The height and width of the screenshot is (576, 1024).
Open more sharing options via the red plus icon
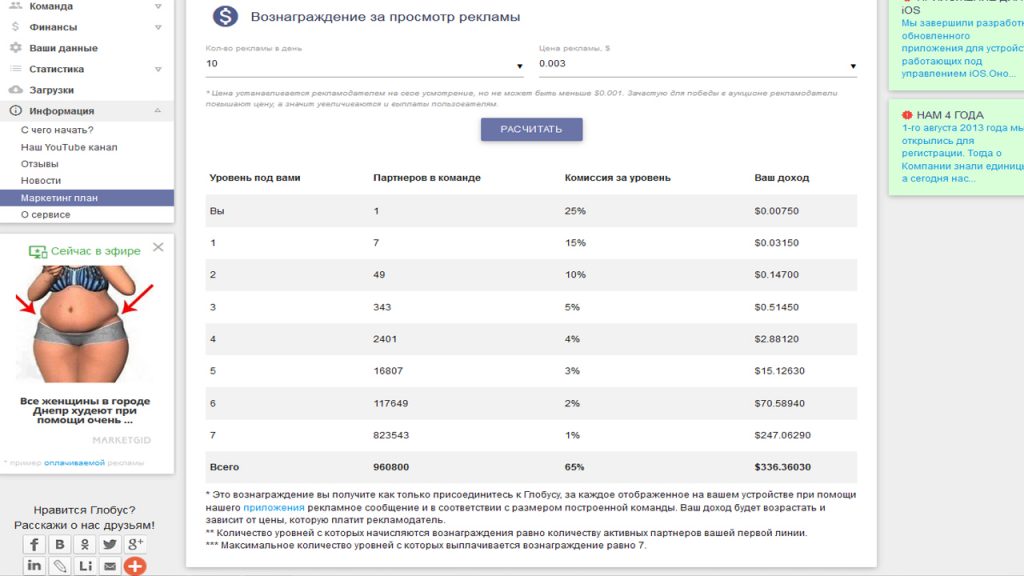click(135, 566)
